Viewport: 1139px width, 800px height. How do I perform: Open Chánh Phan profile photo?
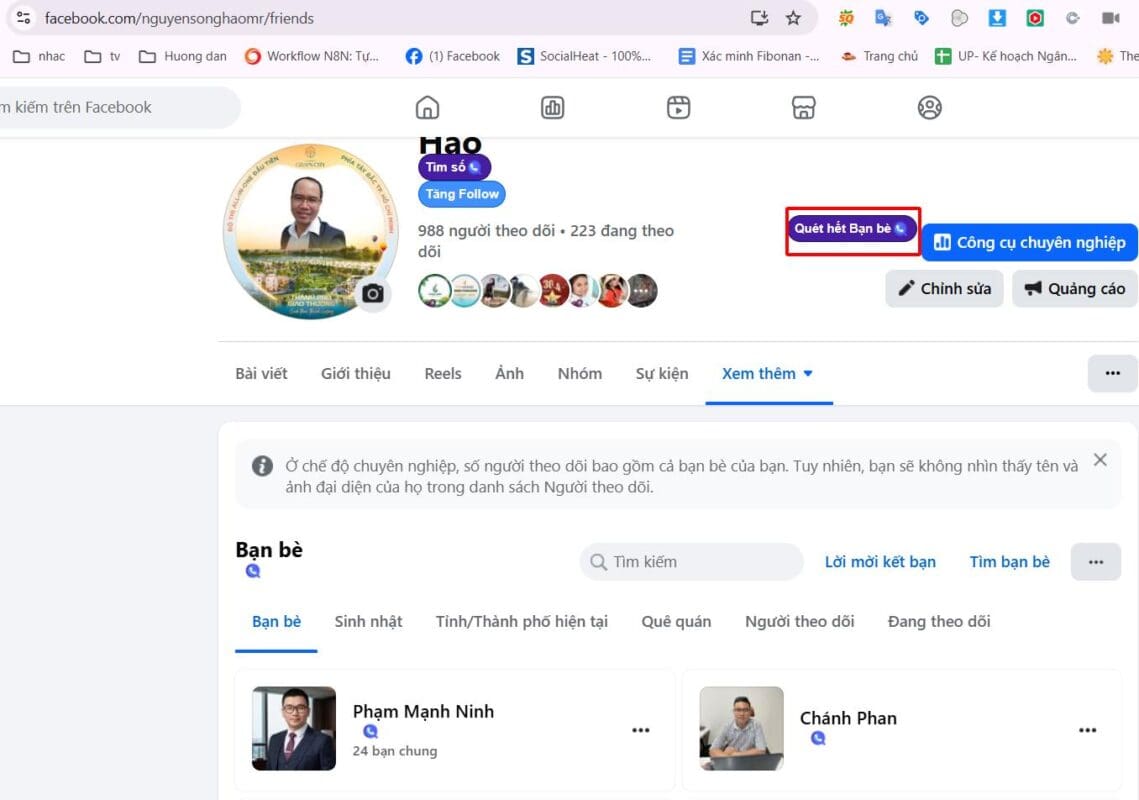point(742,728)
